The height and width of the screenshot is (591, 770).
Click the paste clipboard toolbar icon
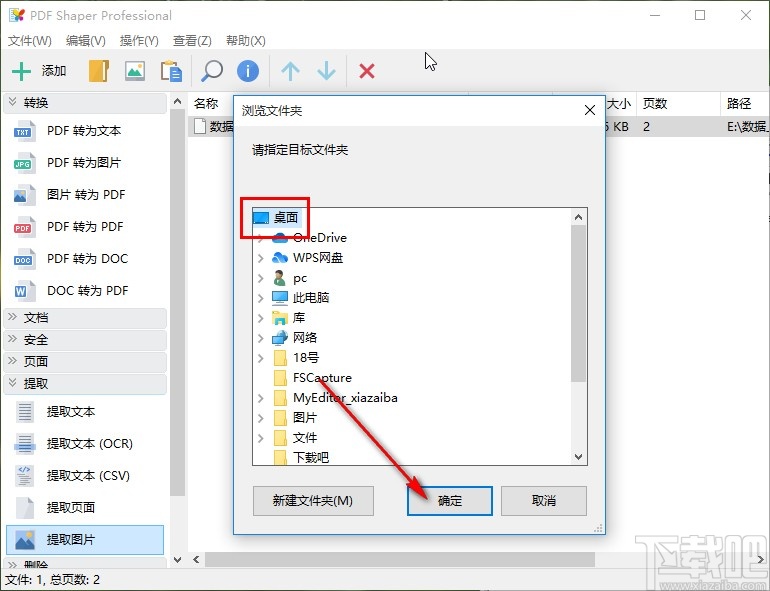[x=171, y=71]
